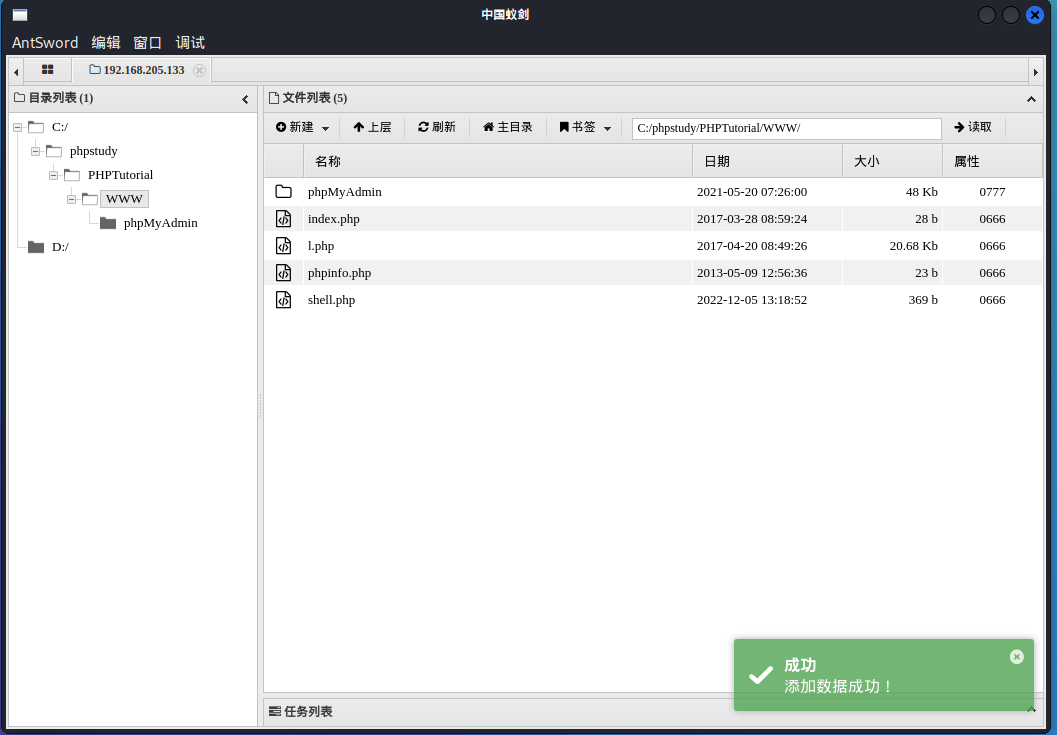
Task: Sort by 大小 column header
Action: 893,161
